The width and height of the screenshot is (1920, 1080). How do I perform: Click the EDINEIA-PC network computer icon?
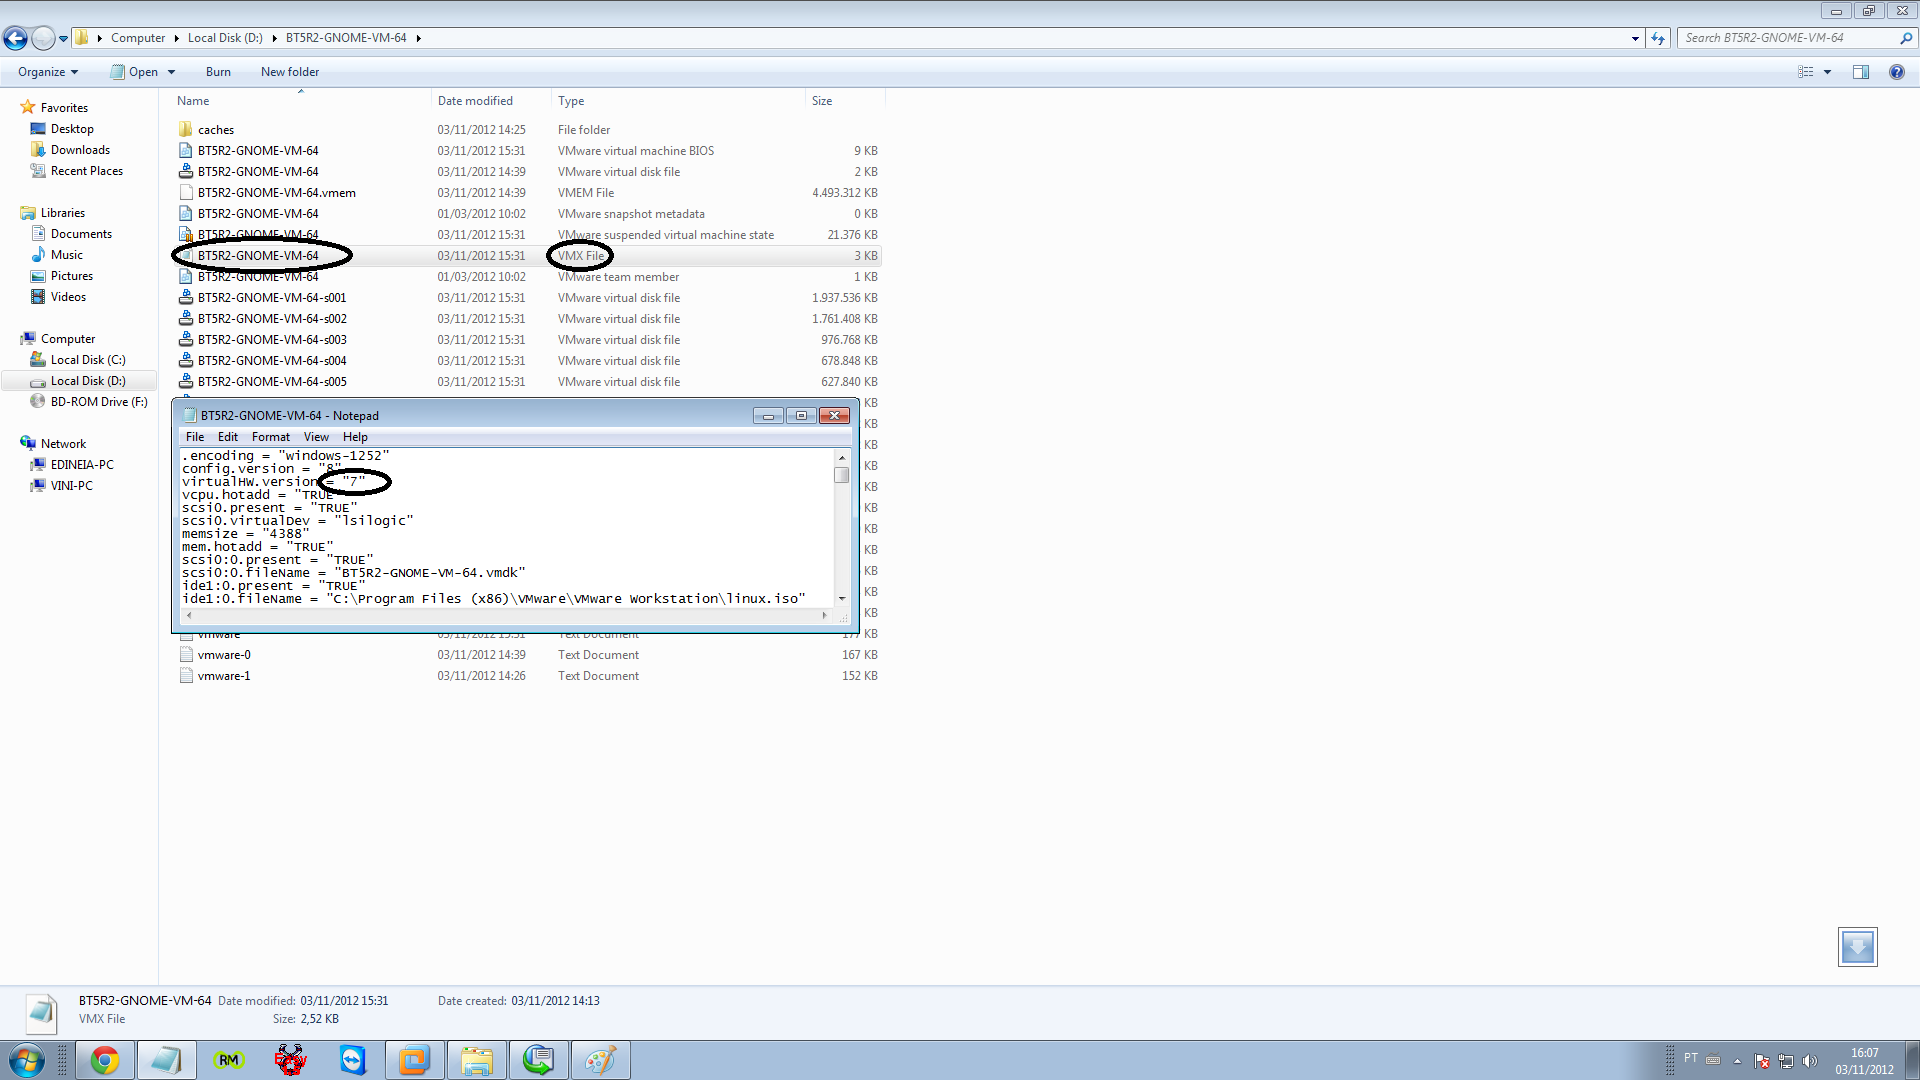[38, 465]
